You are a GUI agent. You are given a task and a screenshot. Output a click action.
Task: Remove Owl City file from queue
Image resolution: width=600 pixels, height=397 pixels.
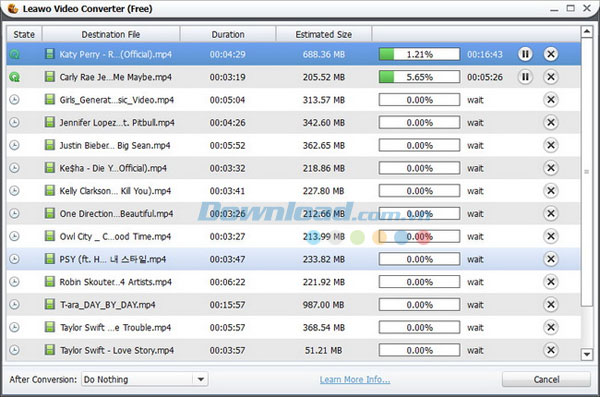click(551, 236)
